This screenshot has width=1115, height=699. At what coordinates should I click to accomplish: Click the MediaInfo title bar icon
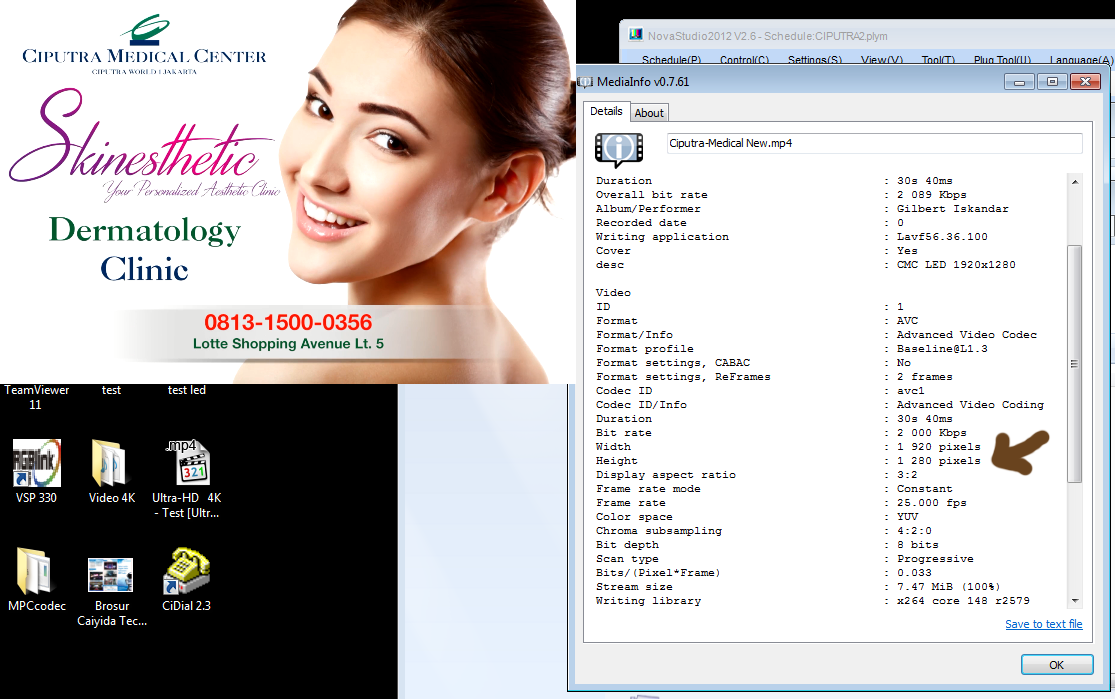coord(586,81)
